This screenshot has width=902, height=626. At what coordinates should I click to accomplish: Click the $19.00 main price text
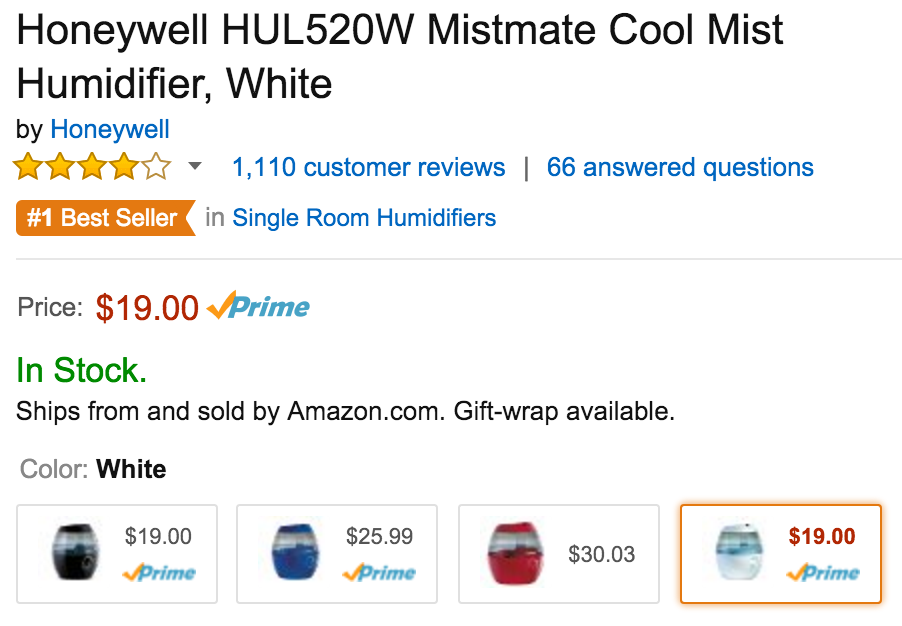pyautogui.click(x=147, y=308)
